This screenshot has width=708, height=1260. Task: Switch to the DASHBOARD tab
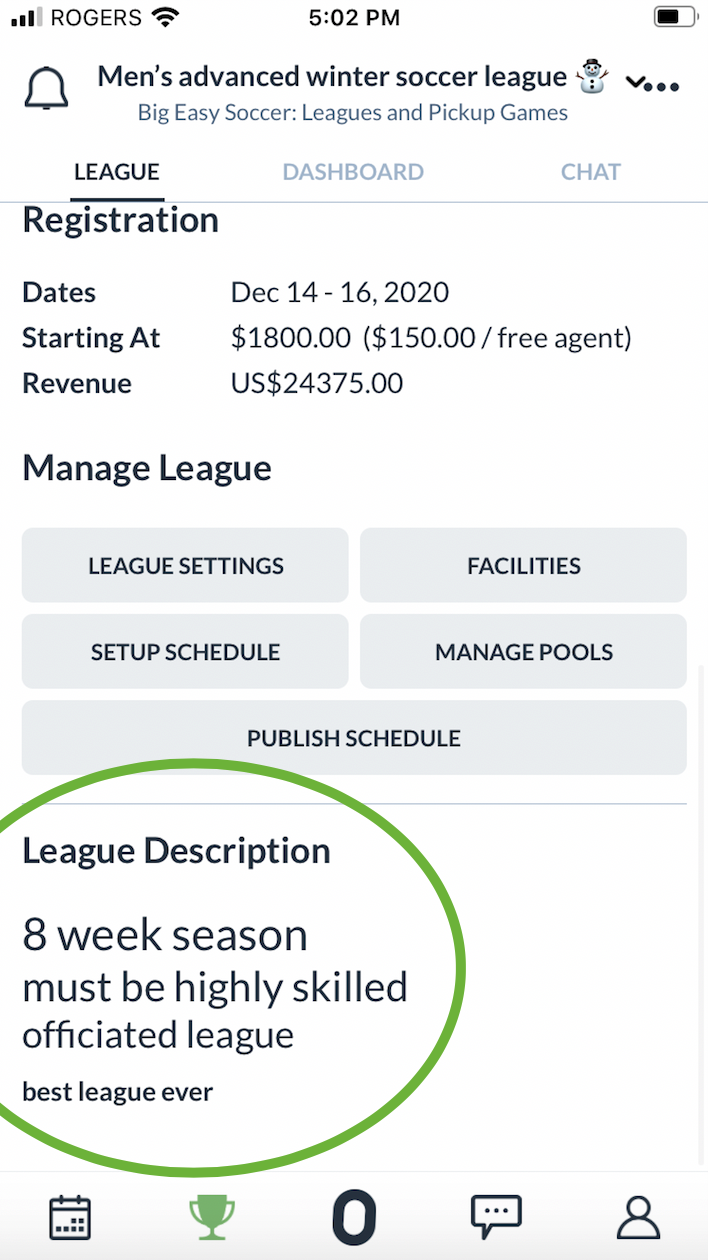pos(353,172)
